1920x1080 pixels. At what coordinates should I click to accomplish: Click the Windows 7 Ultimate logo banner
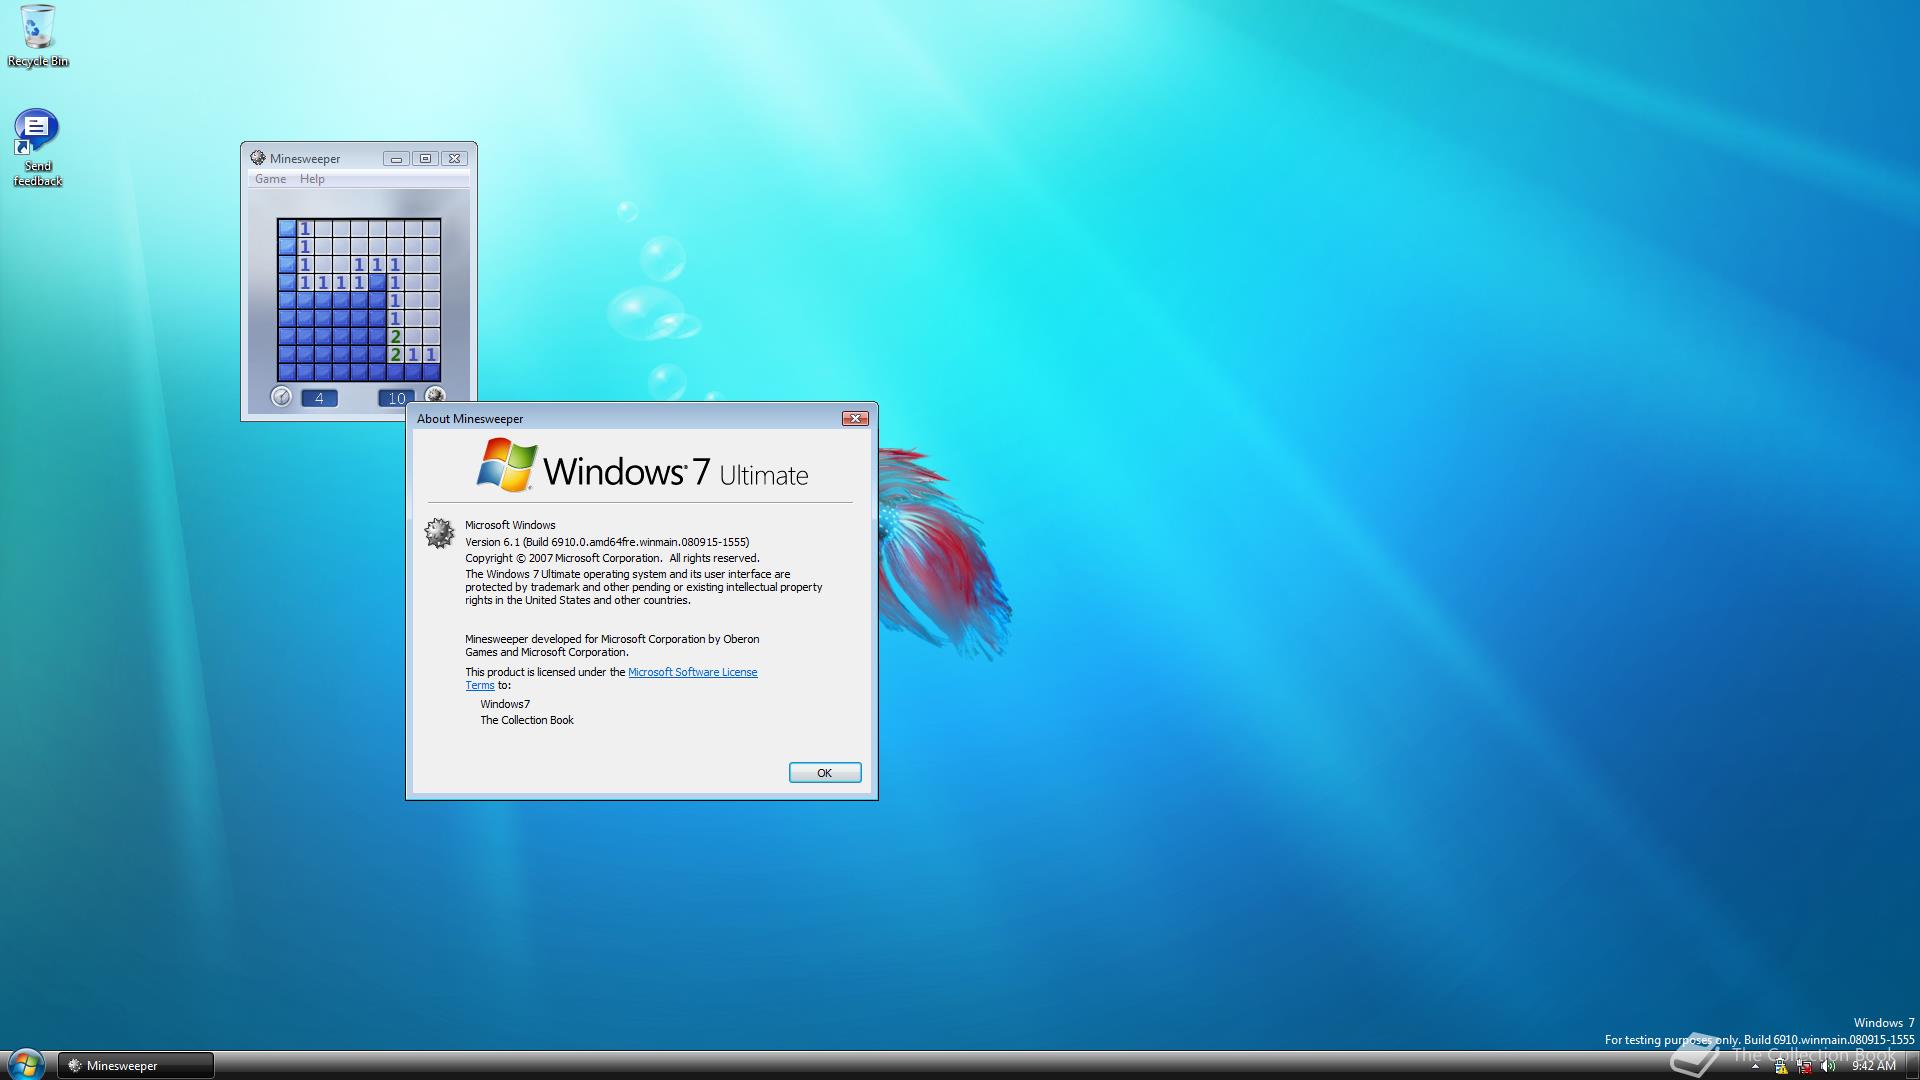point(642,466)
